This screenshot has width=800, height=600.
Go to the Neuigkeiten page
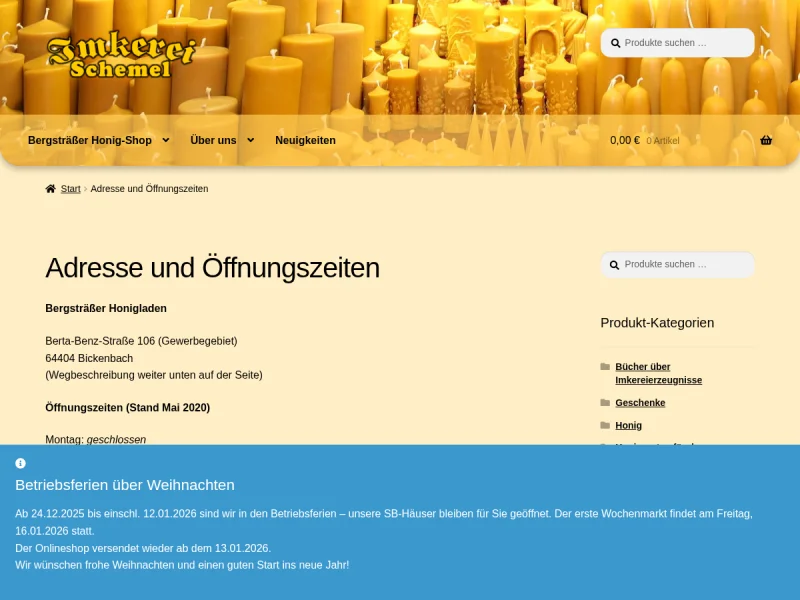(x=305, y=140)
